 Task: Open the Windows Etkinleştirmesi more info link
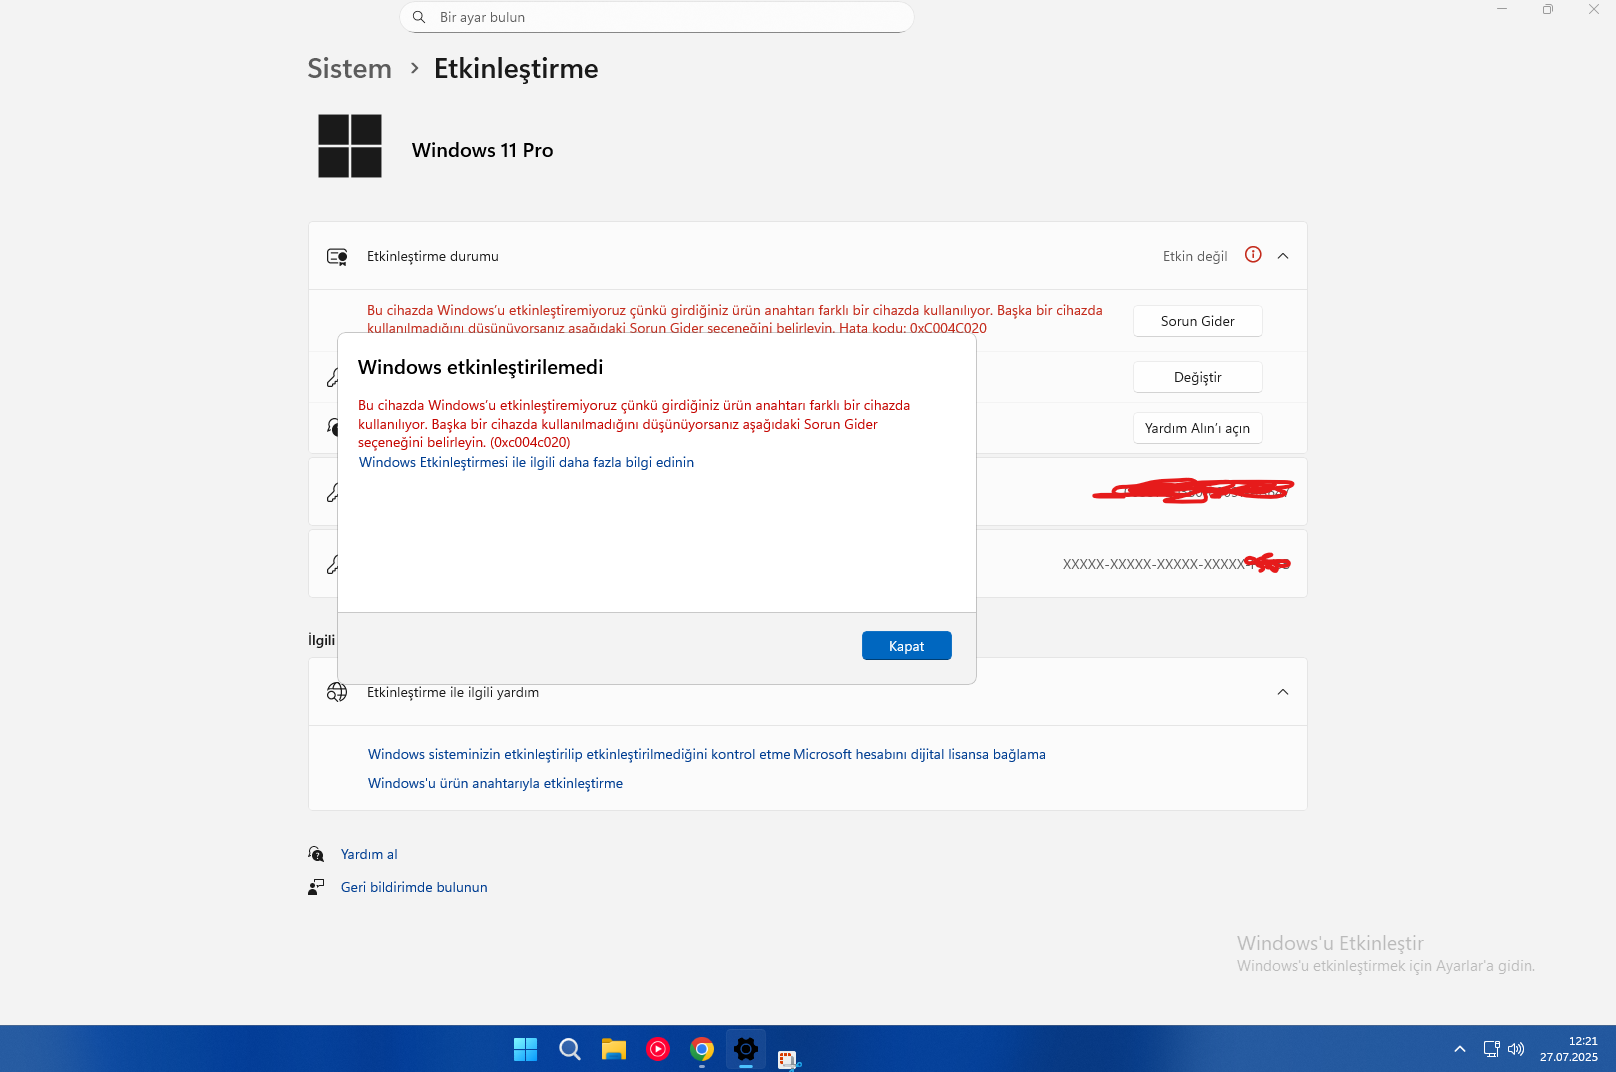(x=526, y=462)
